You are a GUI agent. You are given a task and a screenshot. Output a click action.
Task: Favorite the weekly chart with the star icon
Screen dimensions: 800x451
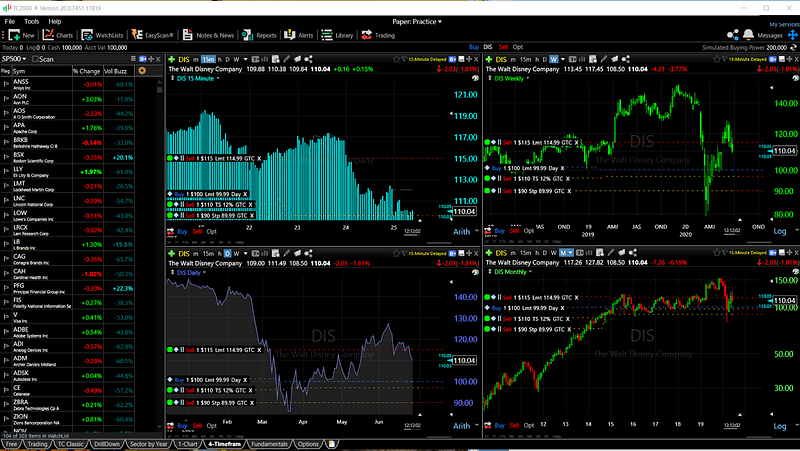coord(716,59)
